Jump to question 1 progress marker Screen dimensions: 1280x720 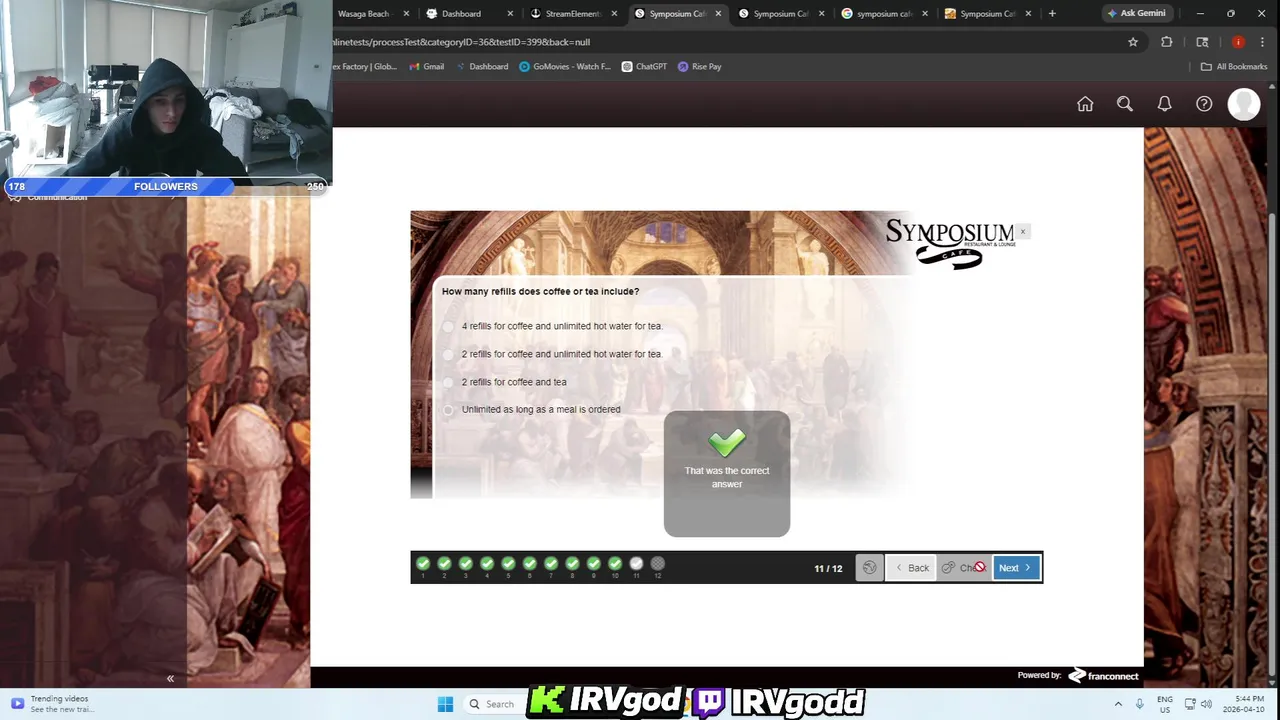point(423,564)
